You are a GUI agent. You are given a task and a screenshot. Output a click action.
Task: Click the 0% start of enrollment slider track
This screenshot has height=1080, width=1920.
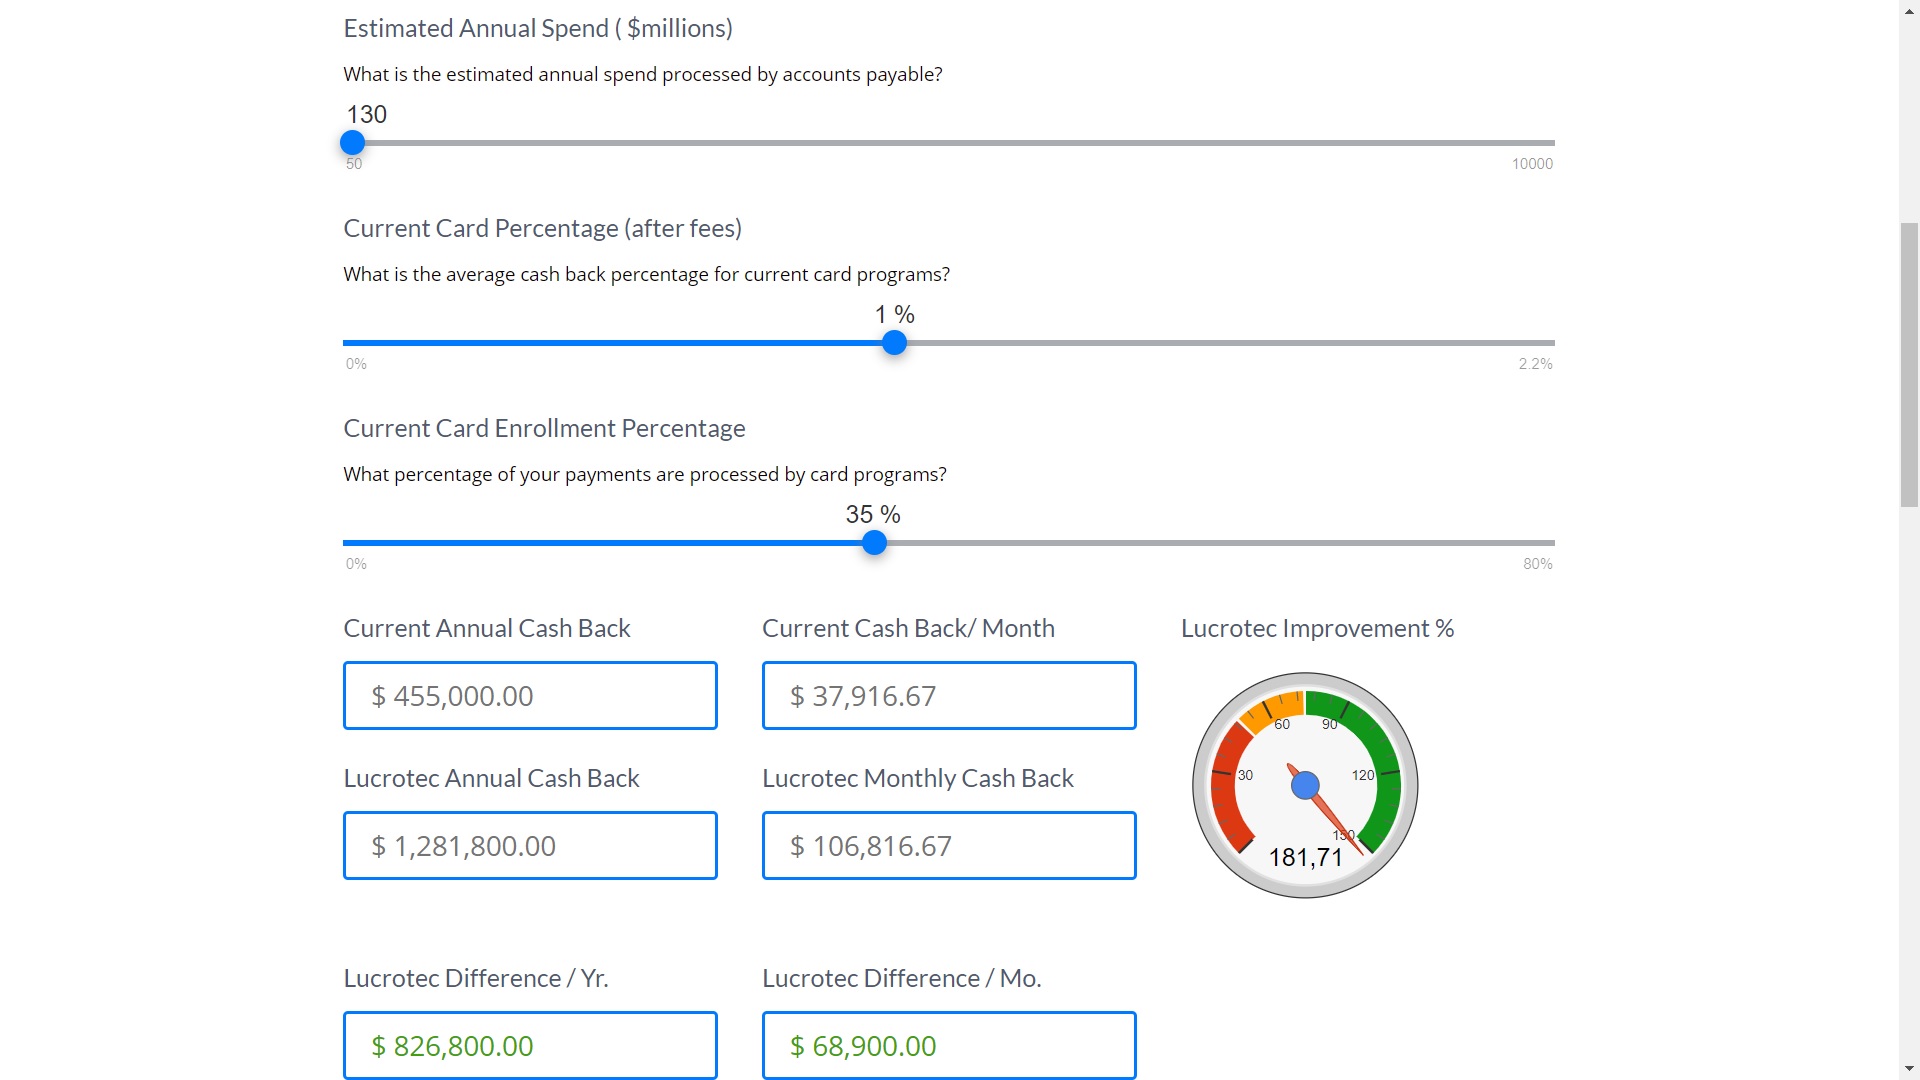(x=348, y=543)
